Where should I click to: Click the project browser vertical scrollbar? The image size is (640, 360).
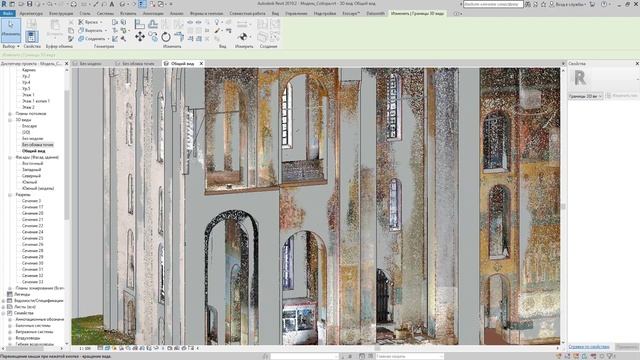point(67,155)
